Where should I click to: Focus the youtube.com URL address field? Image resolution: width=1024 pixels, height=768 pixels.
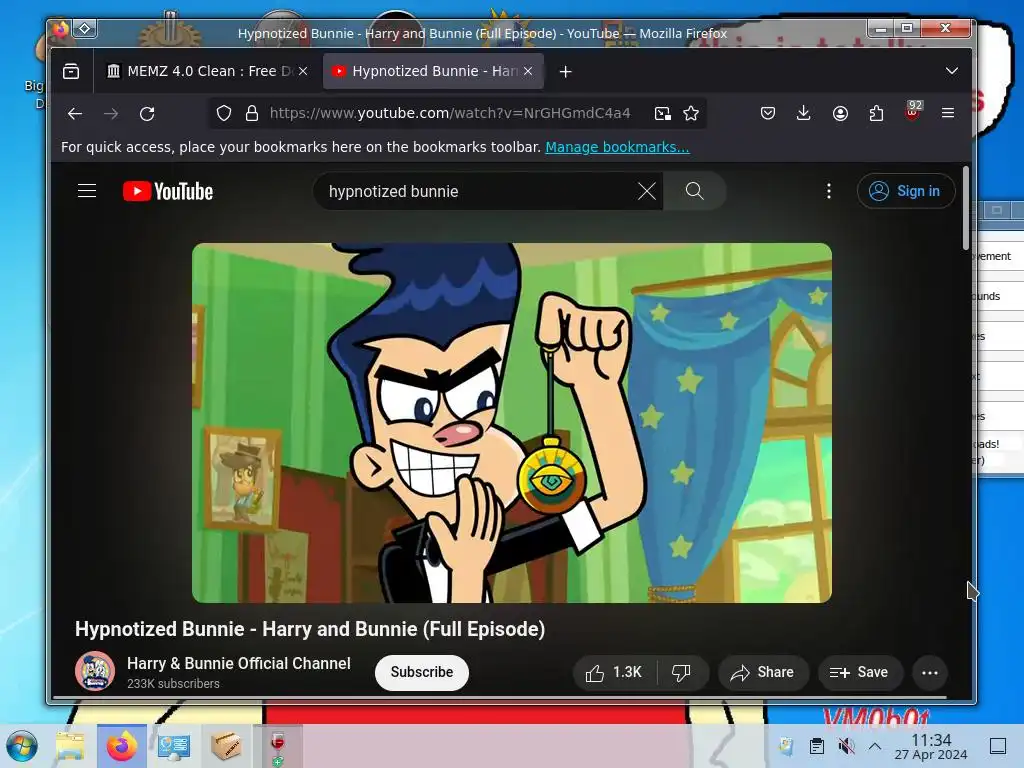pyautogui.click(x=450, y=114)
